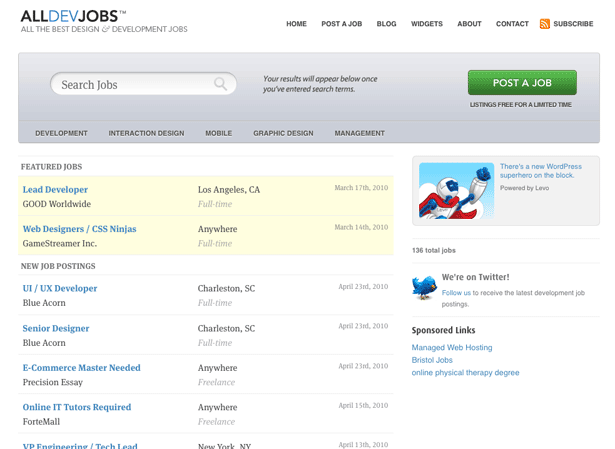Click the Los Angeles, CA location

tap(229, 190)
